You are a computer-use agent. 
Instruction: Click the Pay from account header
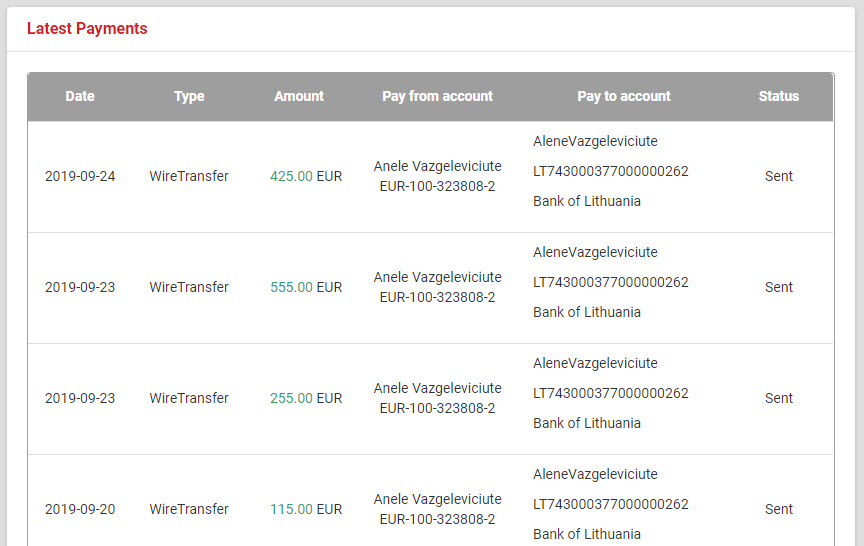[437, 97]
